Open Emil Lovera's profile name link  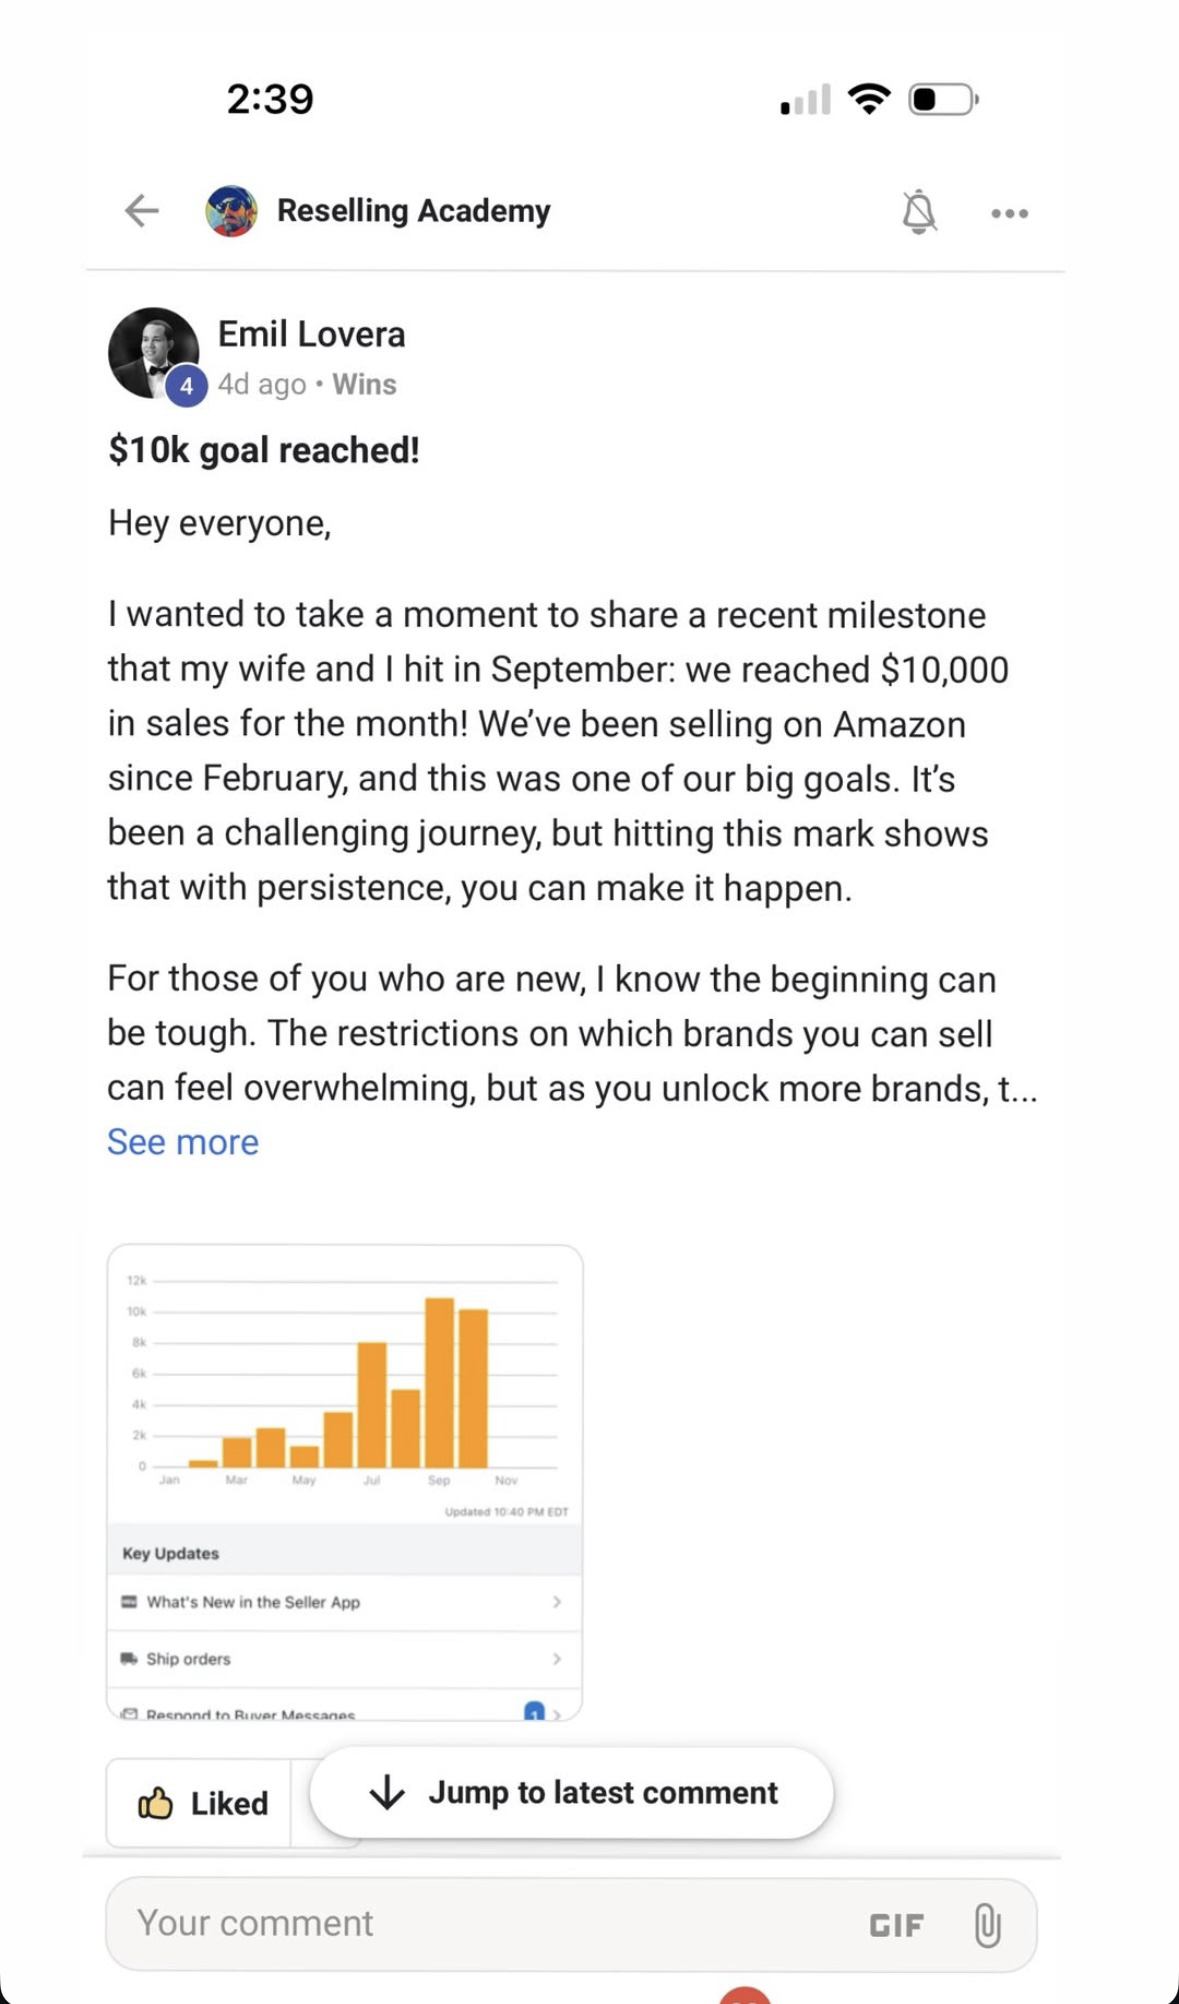coord(311,334)
